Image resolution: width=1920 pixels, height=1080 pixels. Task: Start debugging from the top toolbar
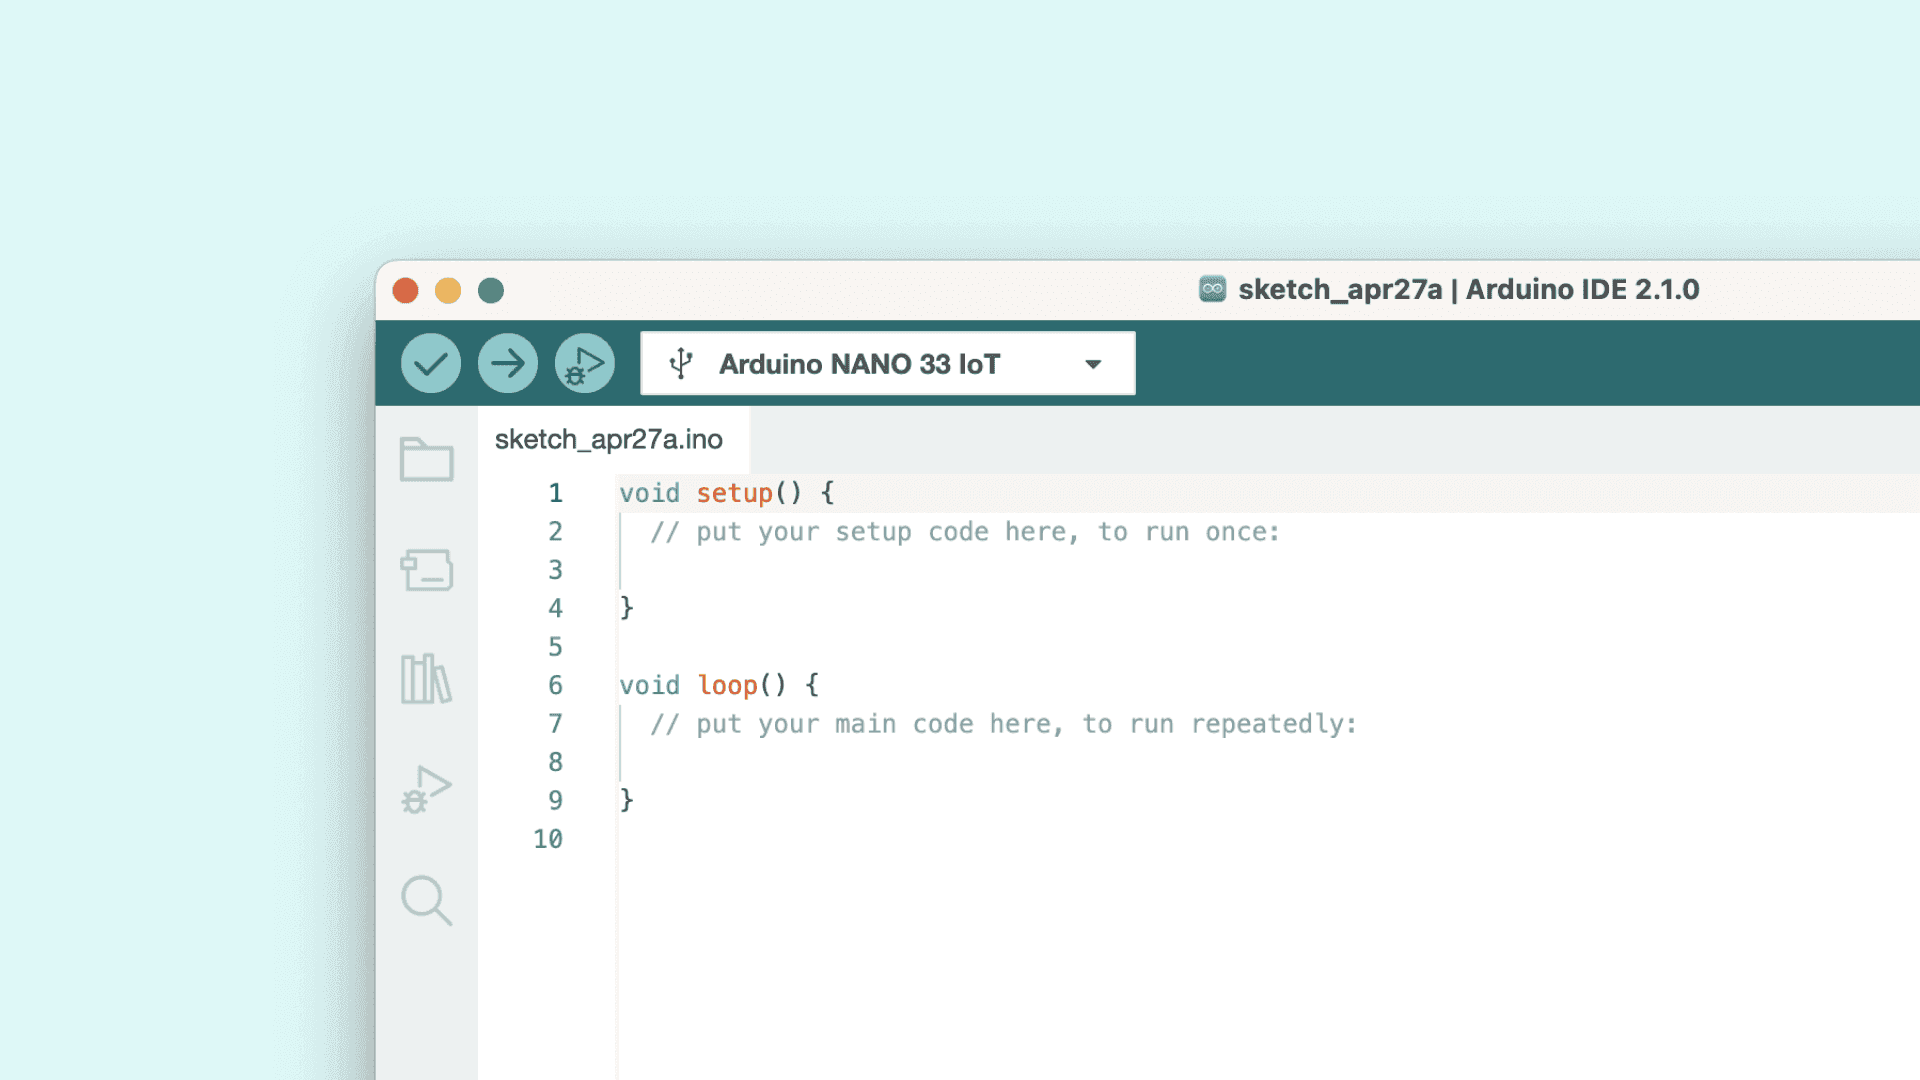coord(584,363)
